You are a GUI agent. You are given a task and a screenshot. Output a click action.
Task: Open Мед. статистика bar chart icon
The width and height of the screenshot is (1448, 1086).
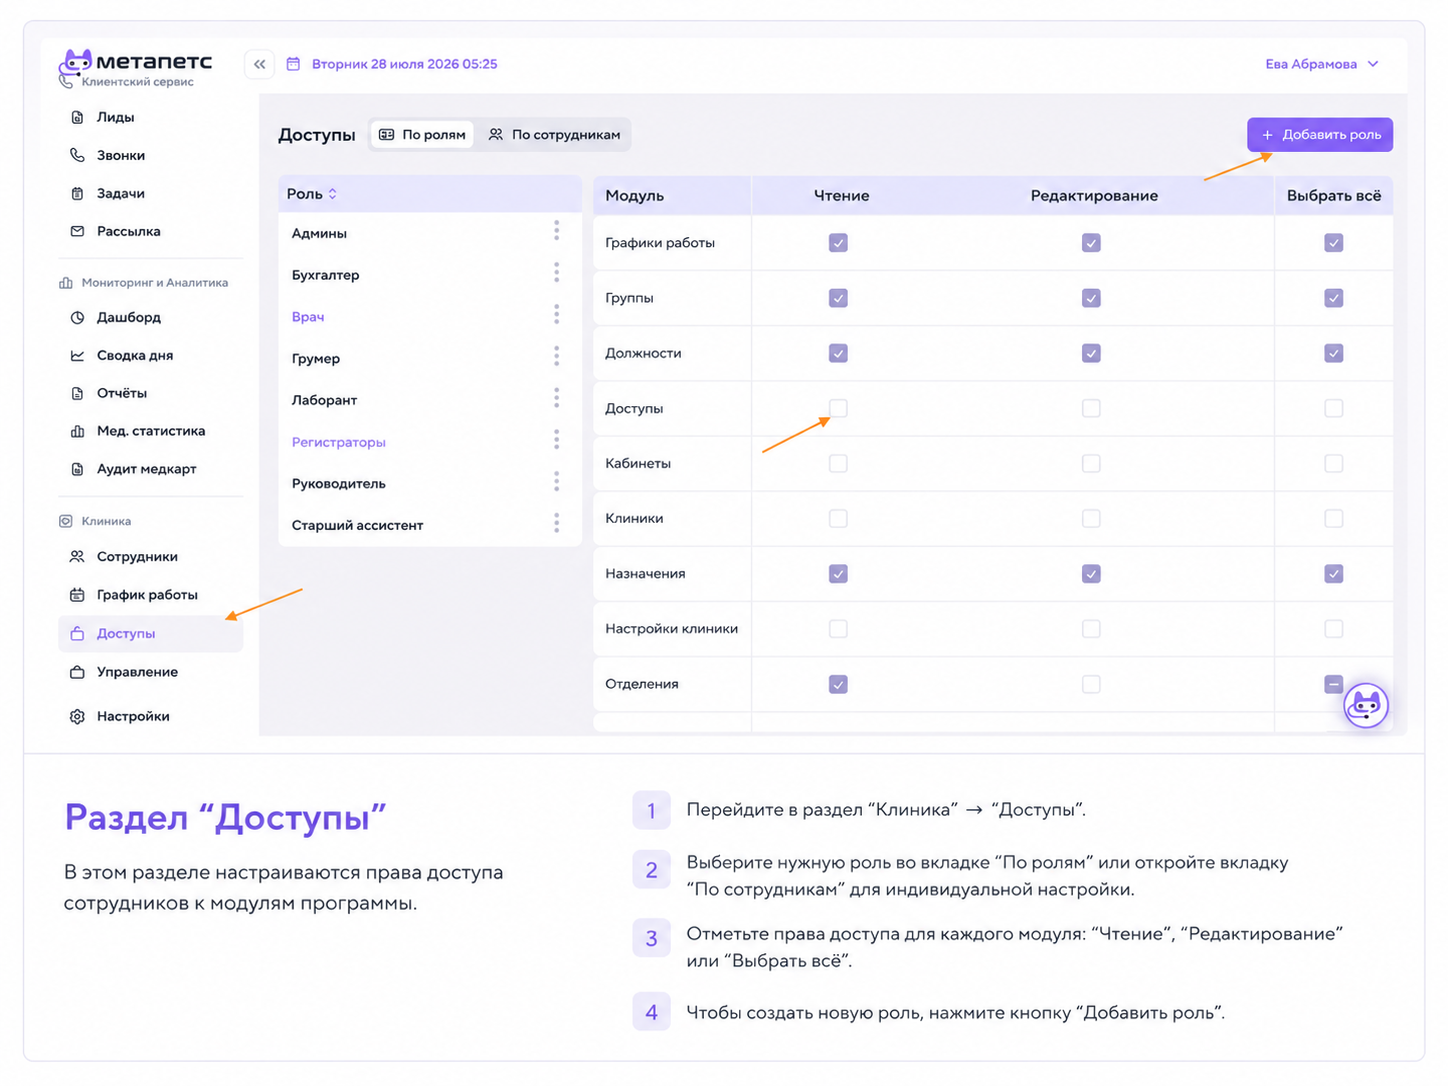77,431
